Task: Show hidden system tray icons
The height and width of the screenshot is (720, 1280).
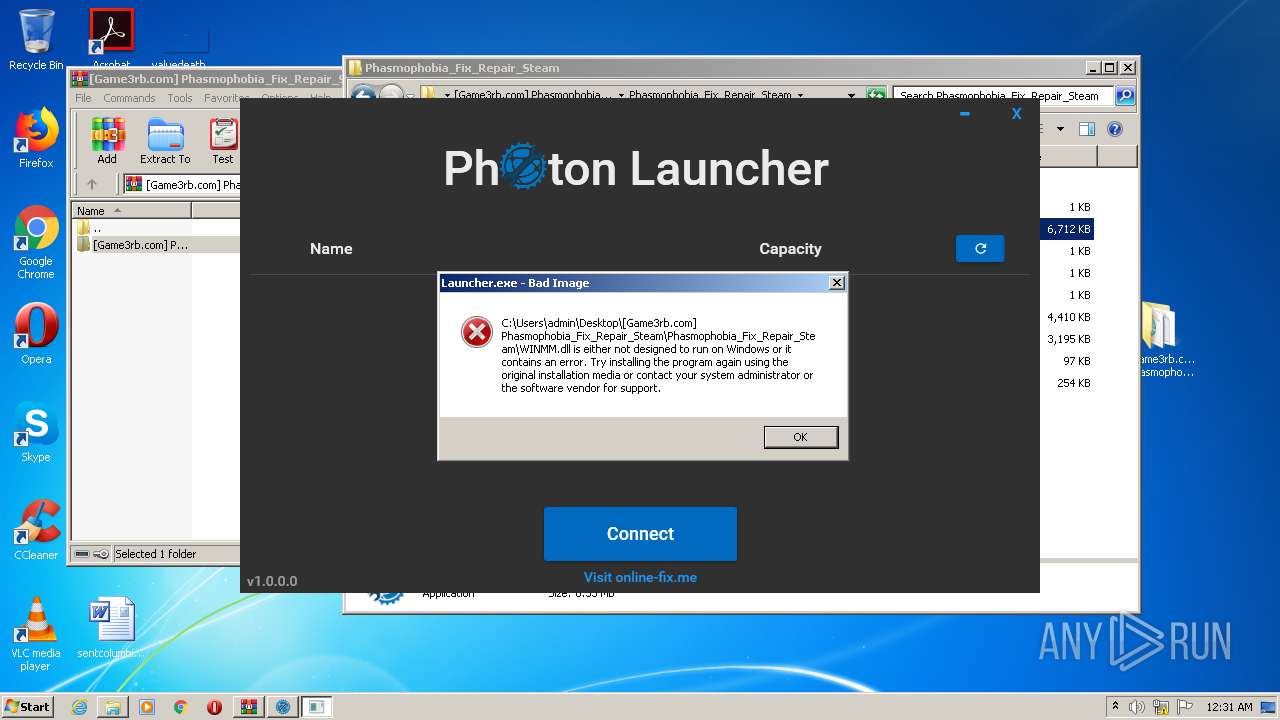Action: tap(1115, 706)
